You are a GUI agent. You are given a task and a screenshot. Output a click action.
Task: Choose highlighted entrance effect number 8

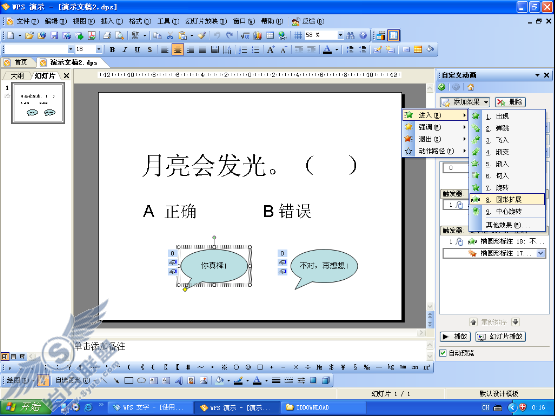pyautogui.click(x=507, y=200)
